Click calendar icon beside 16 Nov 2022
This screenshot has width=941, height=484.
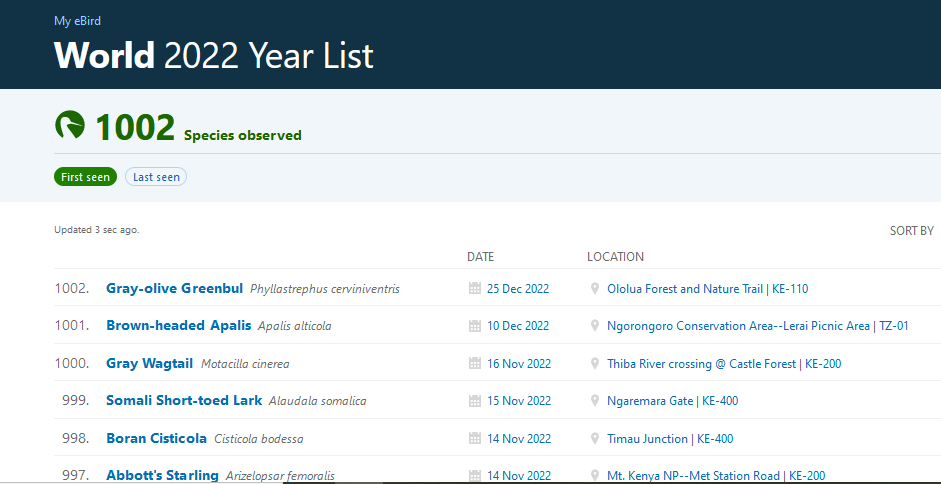475,364
